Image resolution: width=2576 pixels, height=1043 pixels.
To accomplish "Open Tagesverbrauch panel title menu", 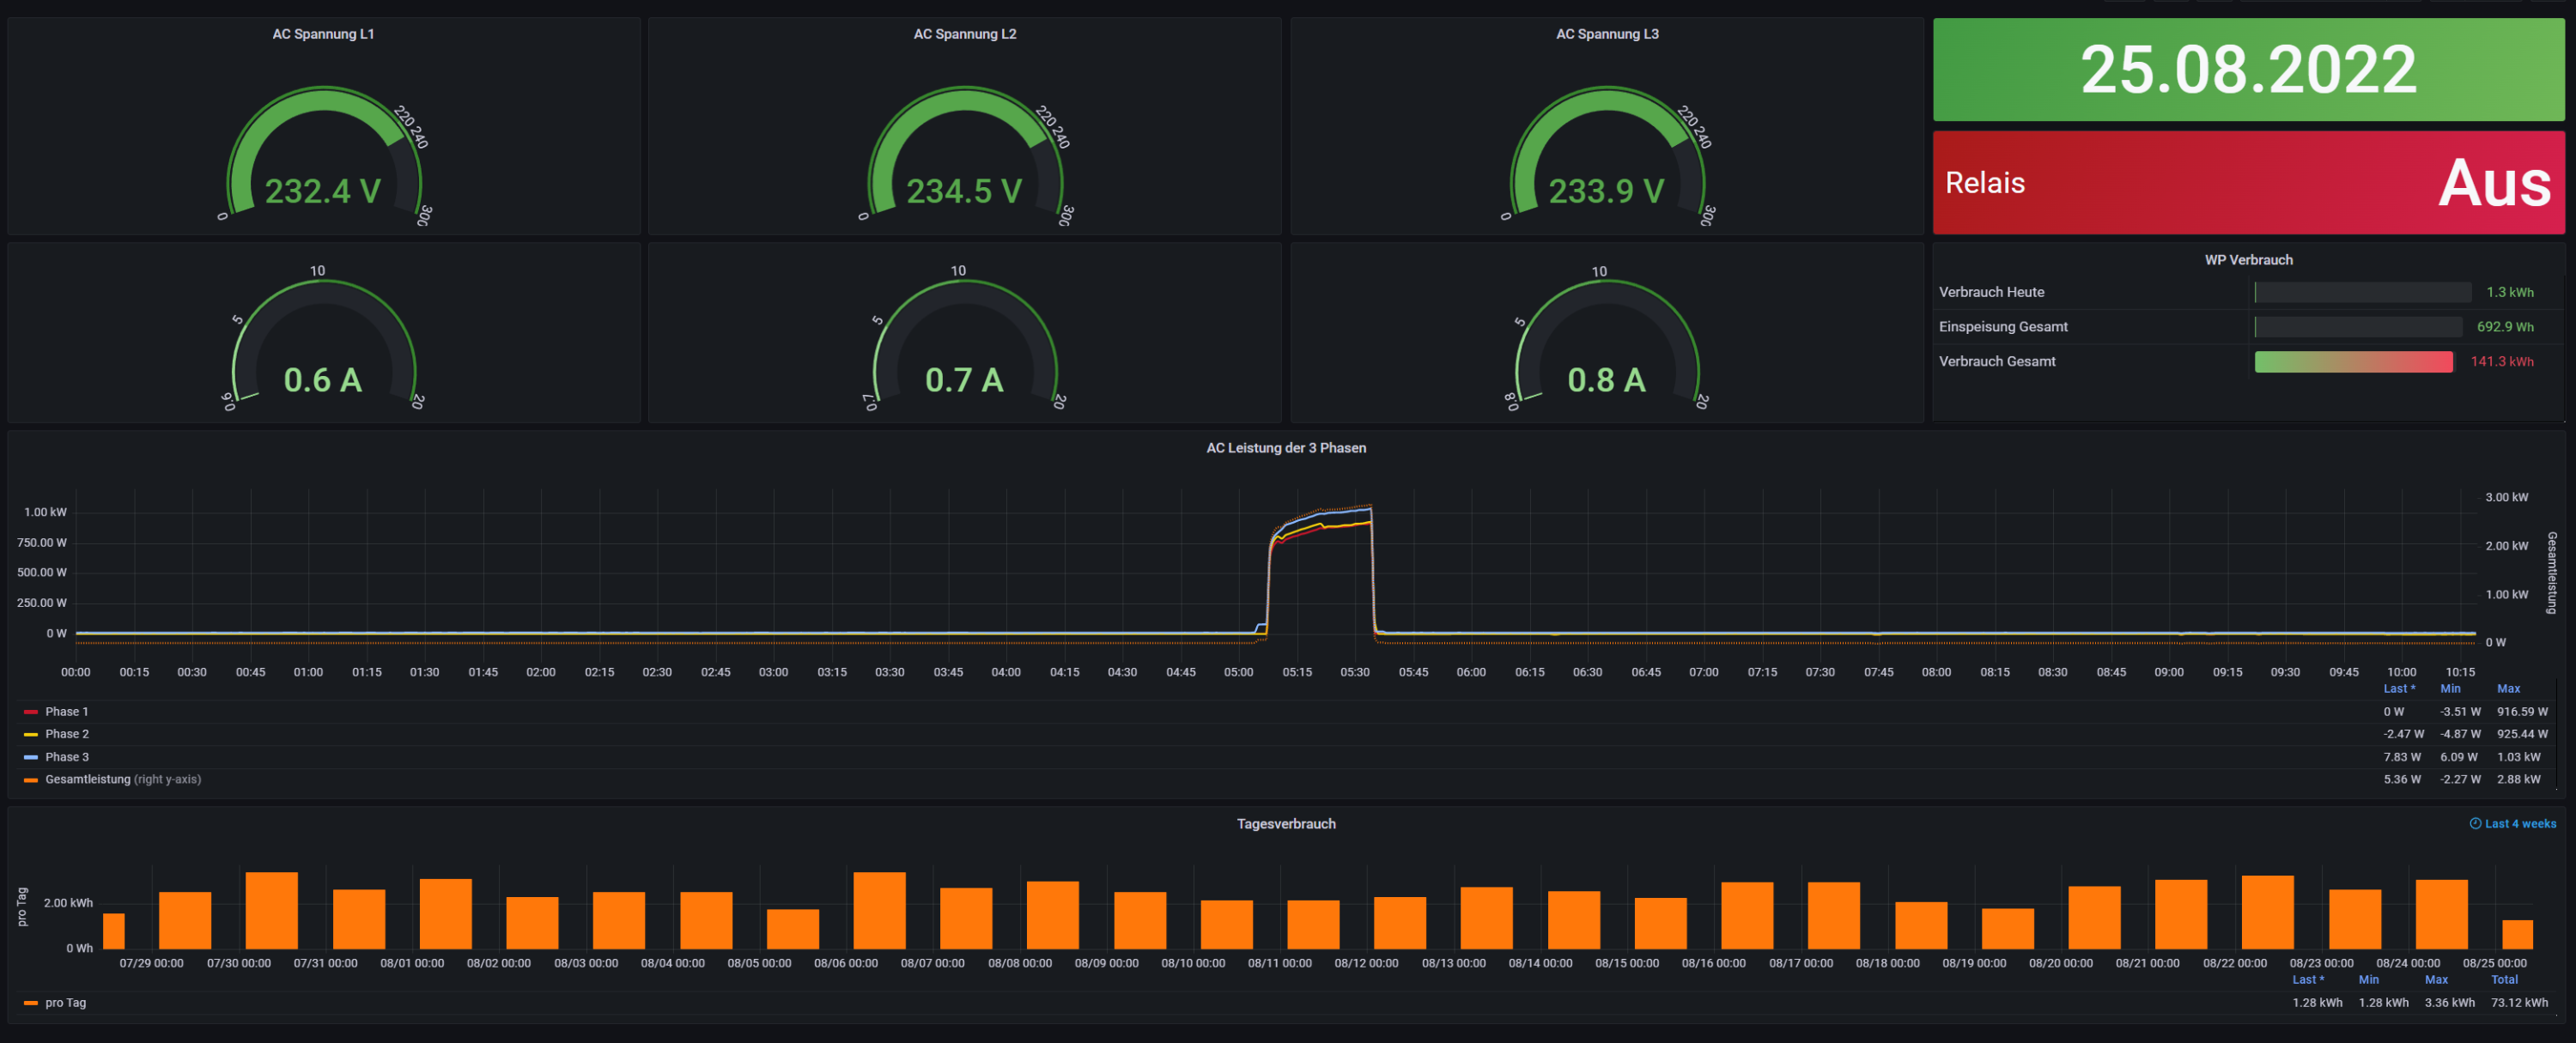I will click(x=1286, y=824).
